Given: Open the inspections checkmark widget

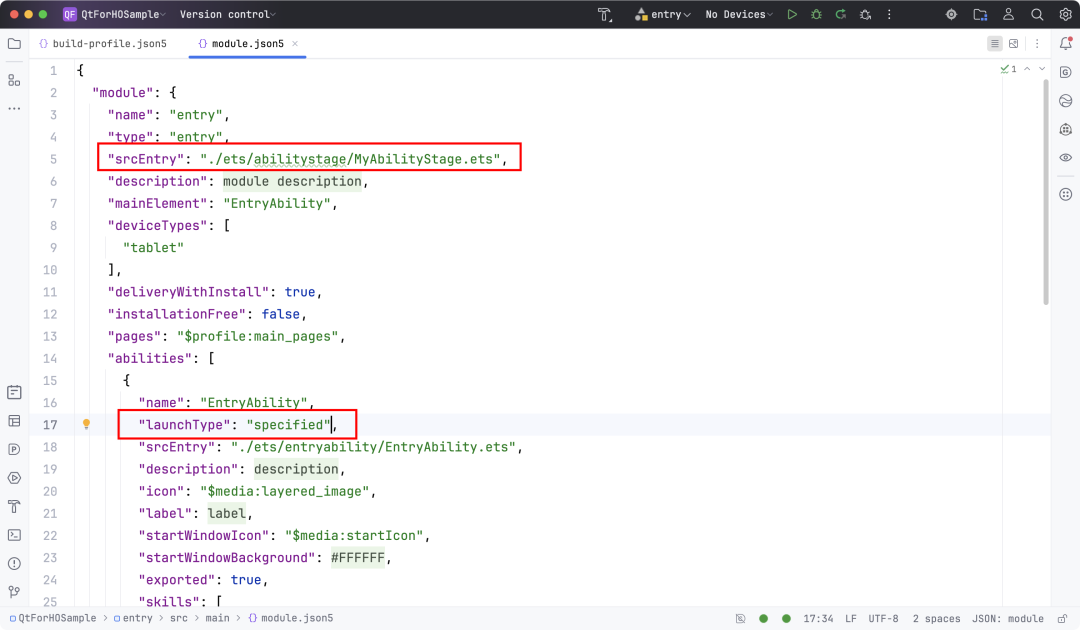Looking at the screenshot, I should [x=1008, y=69].
